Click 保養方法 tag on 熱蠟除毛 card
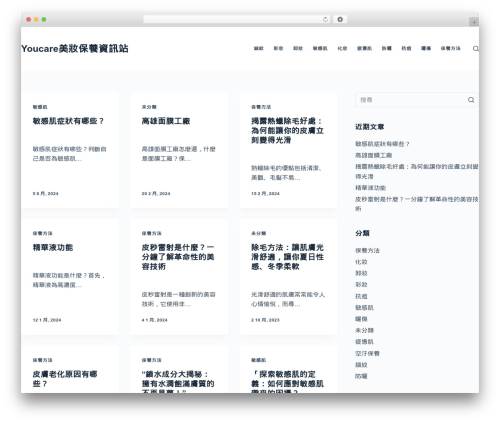This screenshot has width=500, height=423. [x=261, y=107]
